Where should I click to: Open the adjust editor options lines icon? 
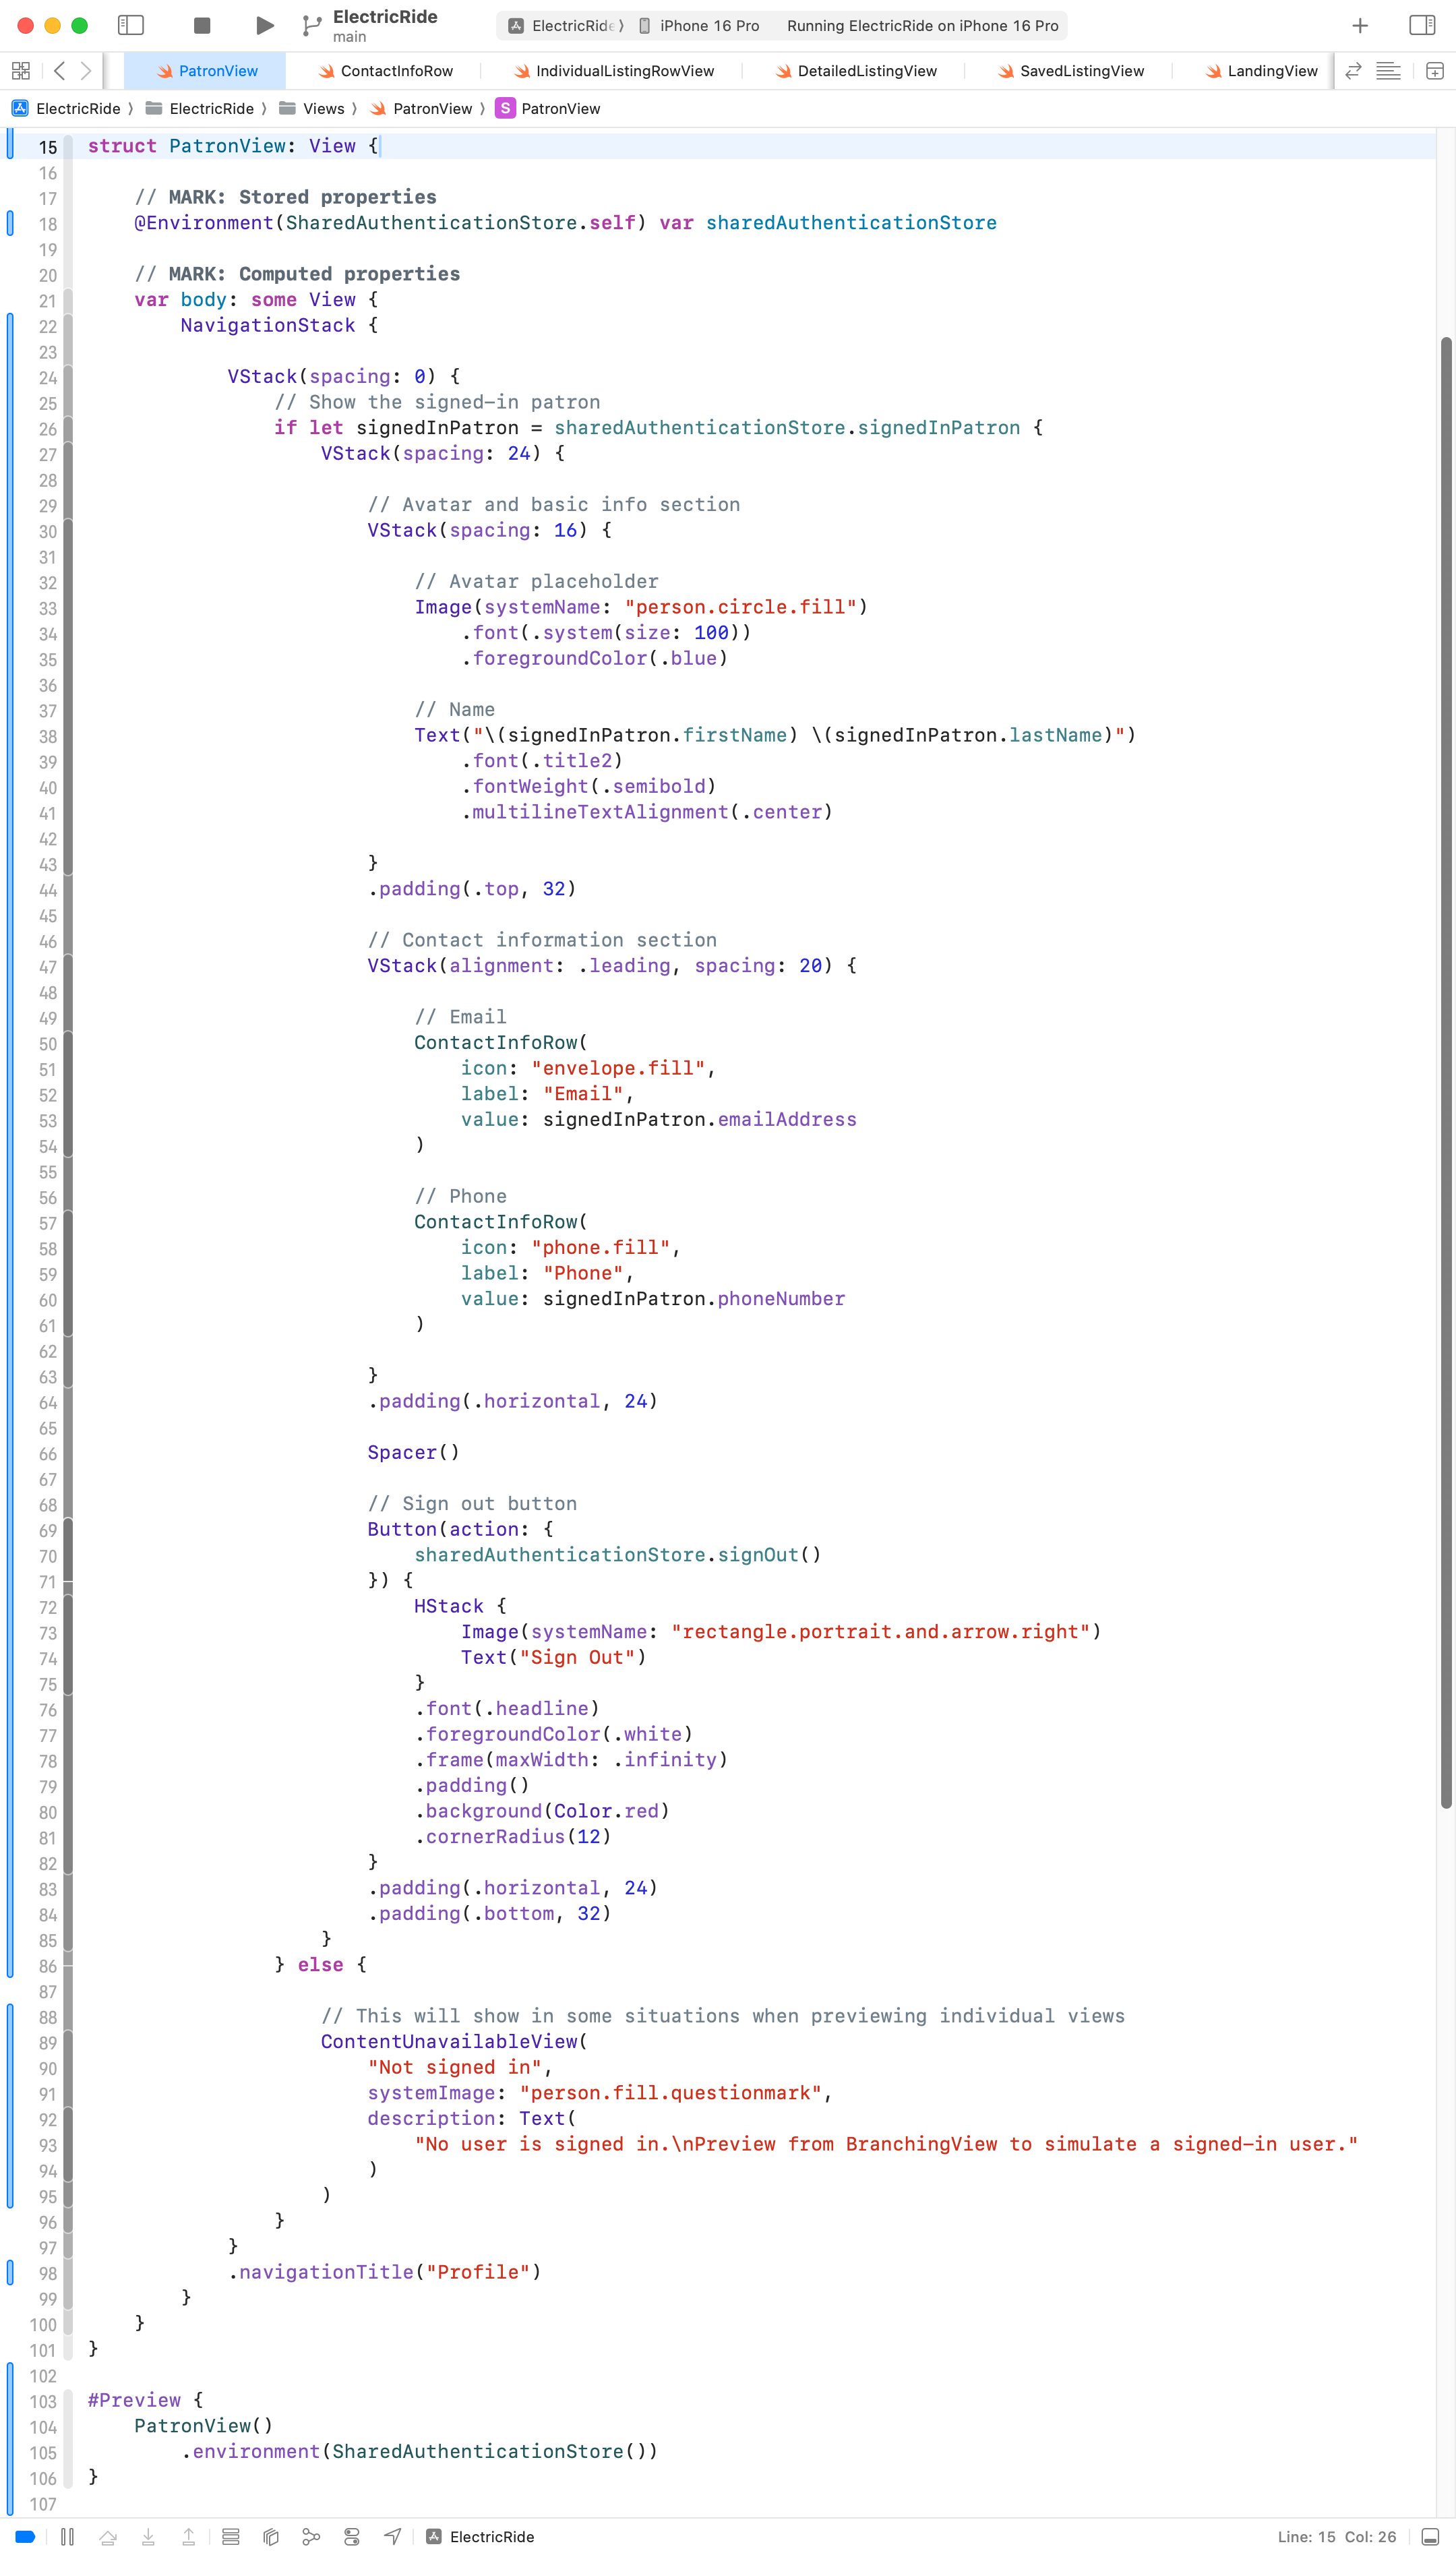tap(1388, 71)
